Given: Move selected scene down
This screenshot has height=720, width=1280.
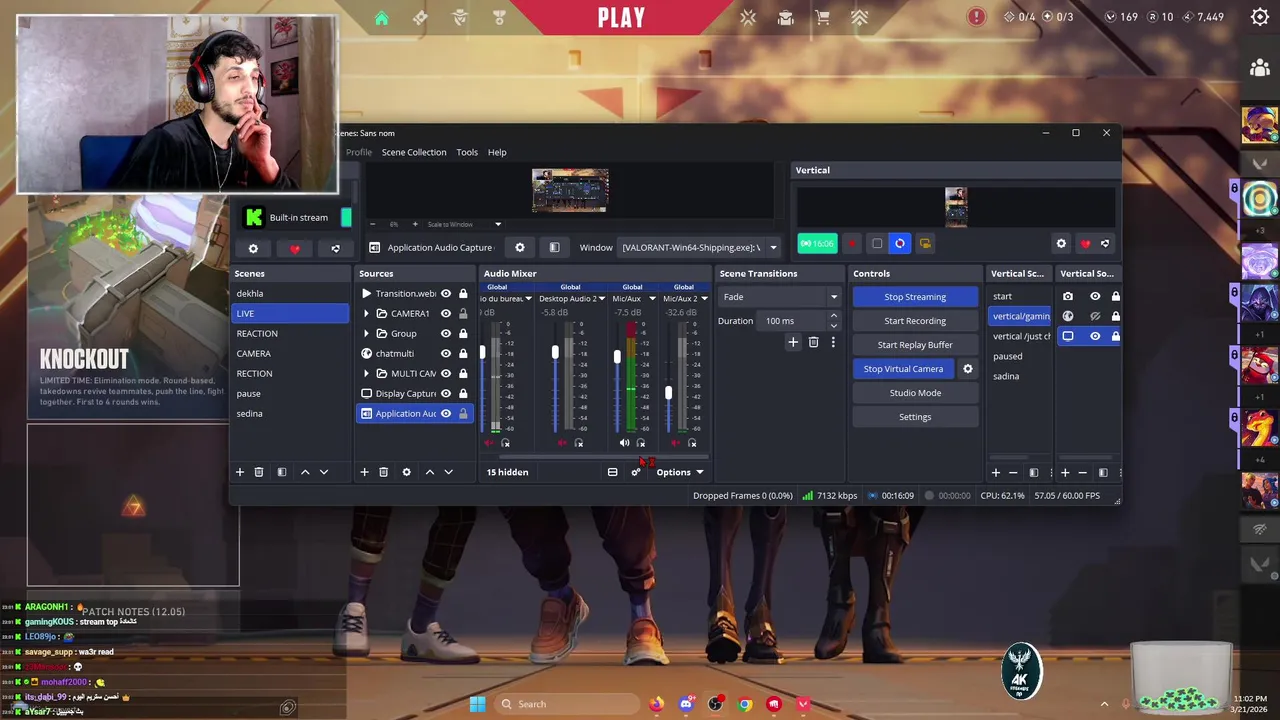Looking at the screenshot, I should click(x=323, y=472).
